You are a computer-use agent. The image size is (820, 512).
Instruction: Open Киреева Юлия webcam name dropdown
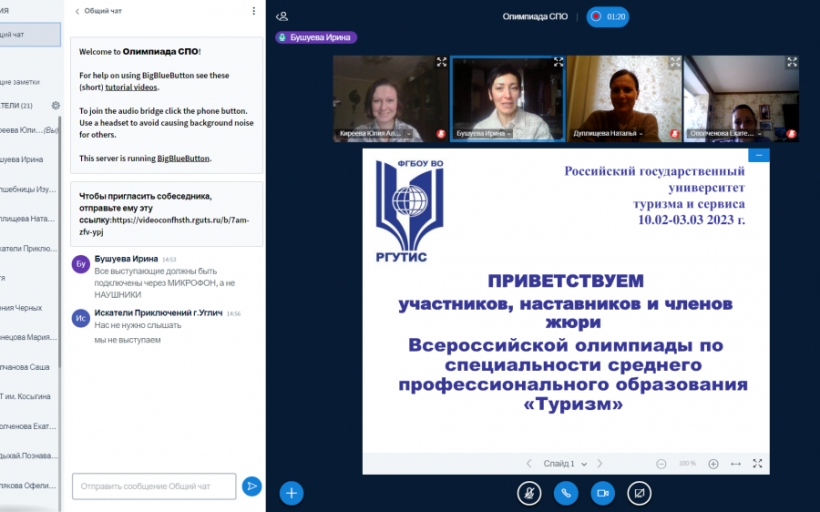[x=375, y=134]
